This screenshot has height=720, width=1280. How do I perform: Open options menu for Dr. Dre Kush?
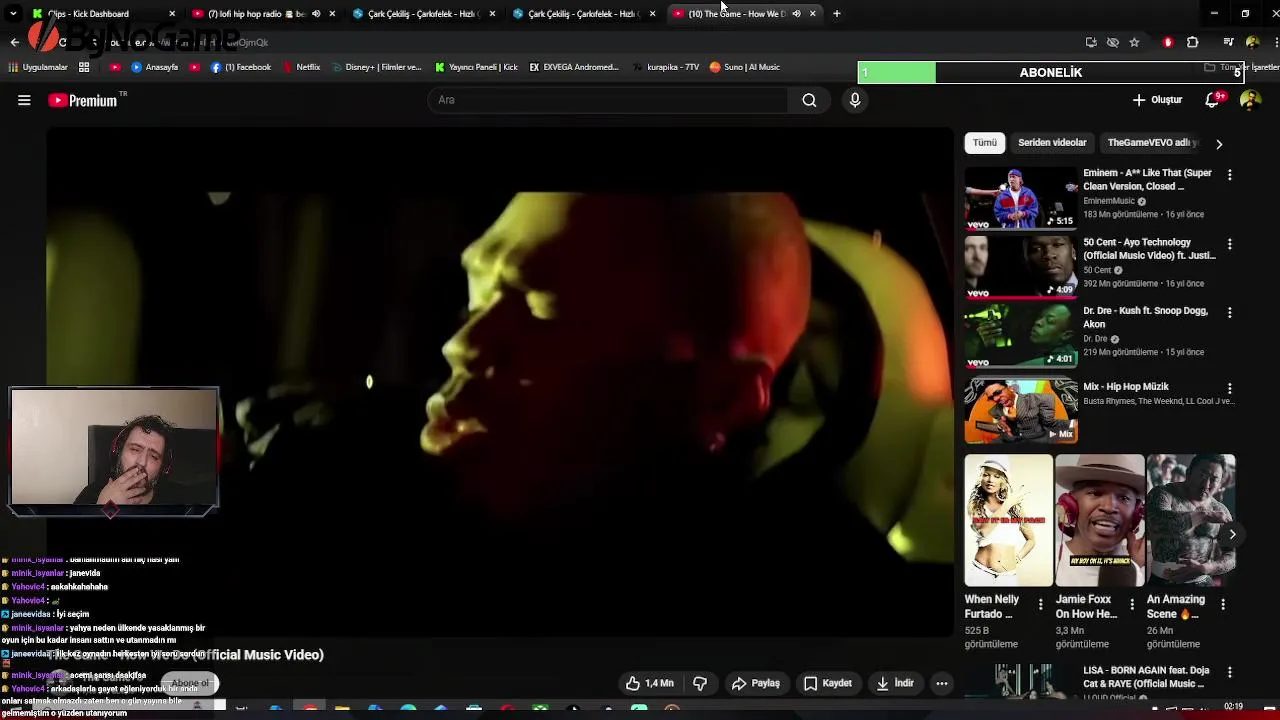tap(1229, 312)
